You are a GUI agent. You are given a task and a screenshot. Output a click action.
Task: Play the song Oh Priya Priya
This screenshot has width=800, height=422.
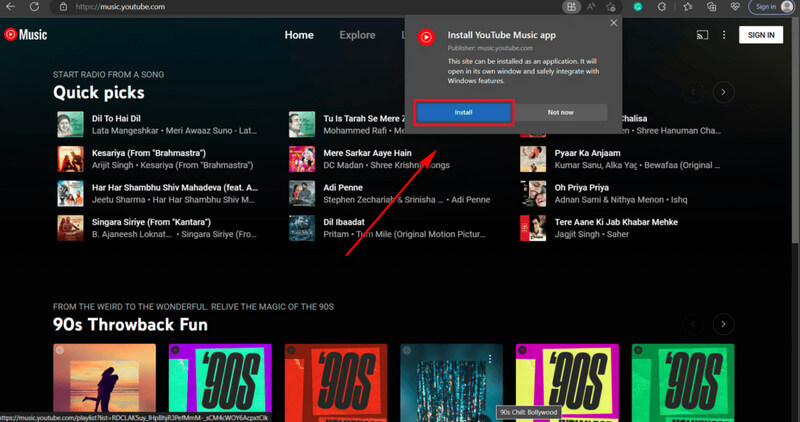click(582, 188)
